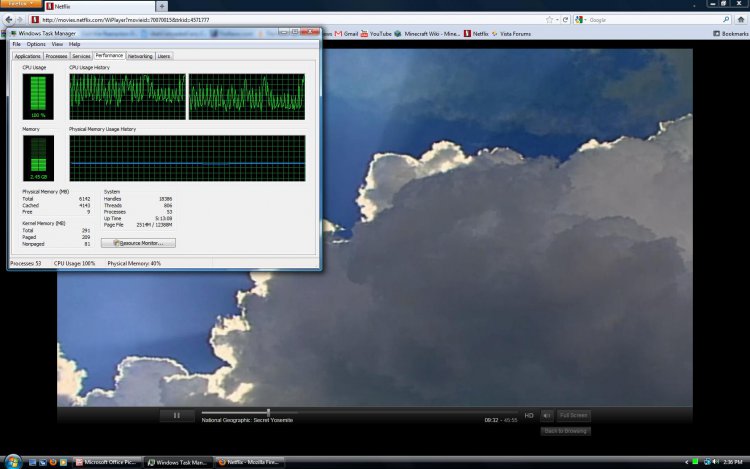
Task: Launch Firefox from the quick launch bar
Action: pos(53,462)
